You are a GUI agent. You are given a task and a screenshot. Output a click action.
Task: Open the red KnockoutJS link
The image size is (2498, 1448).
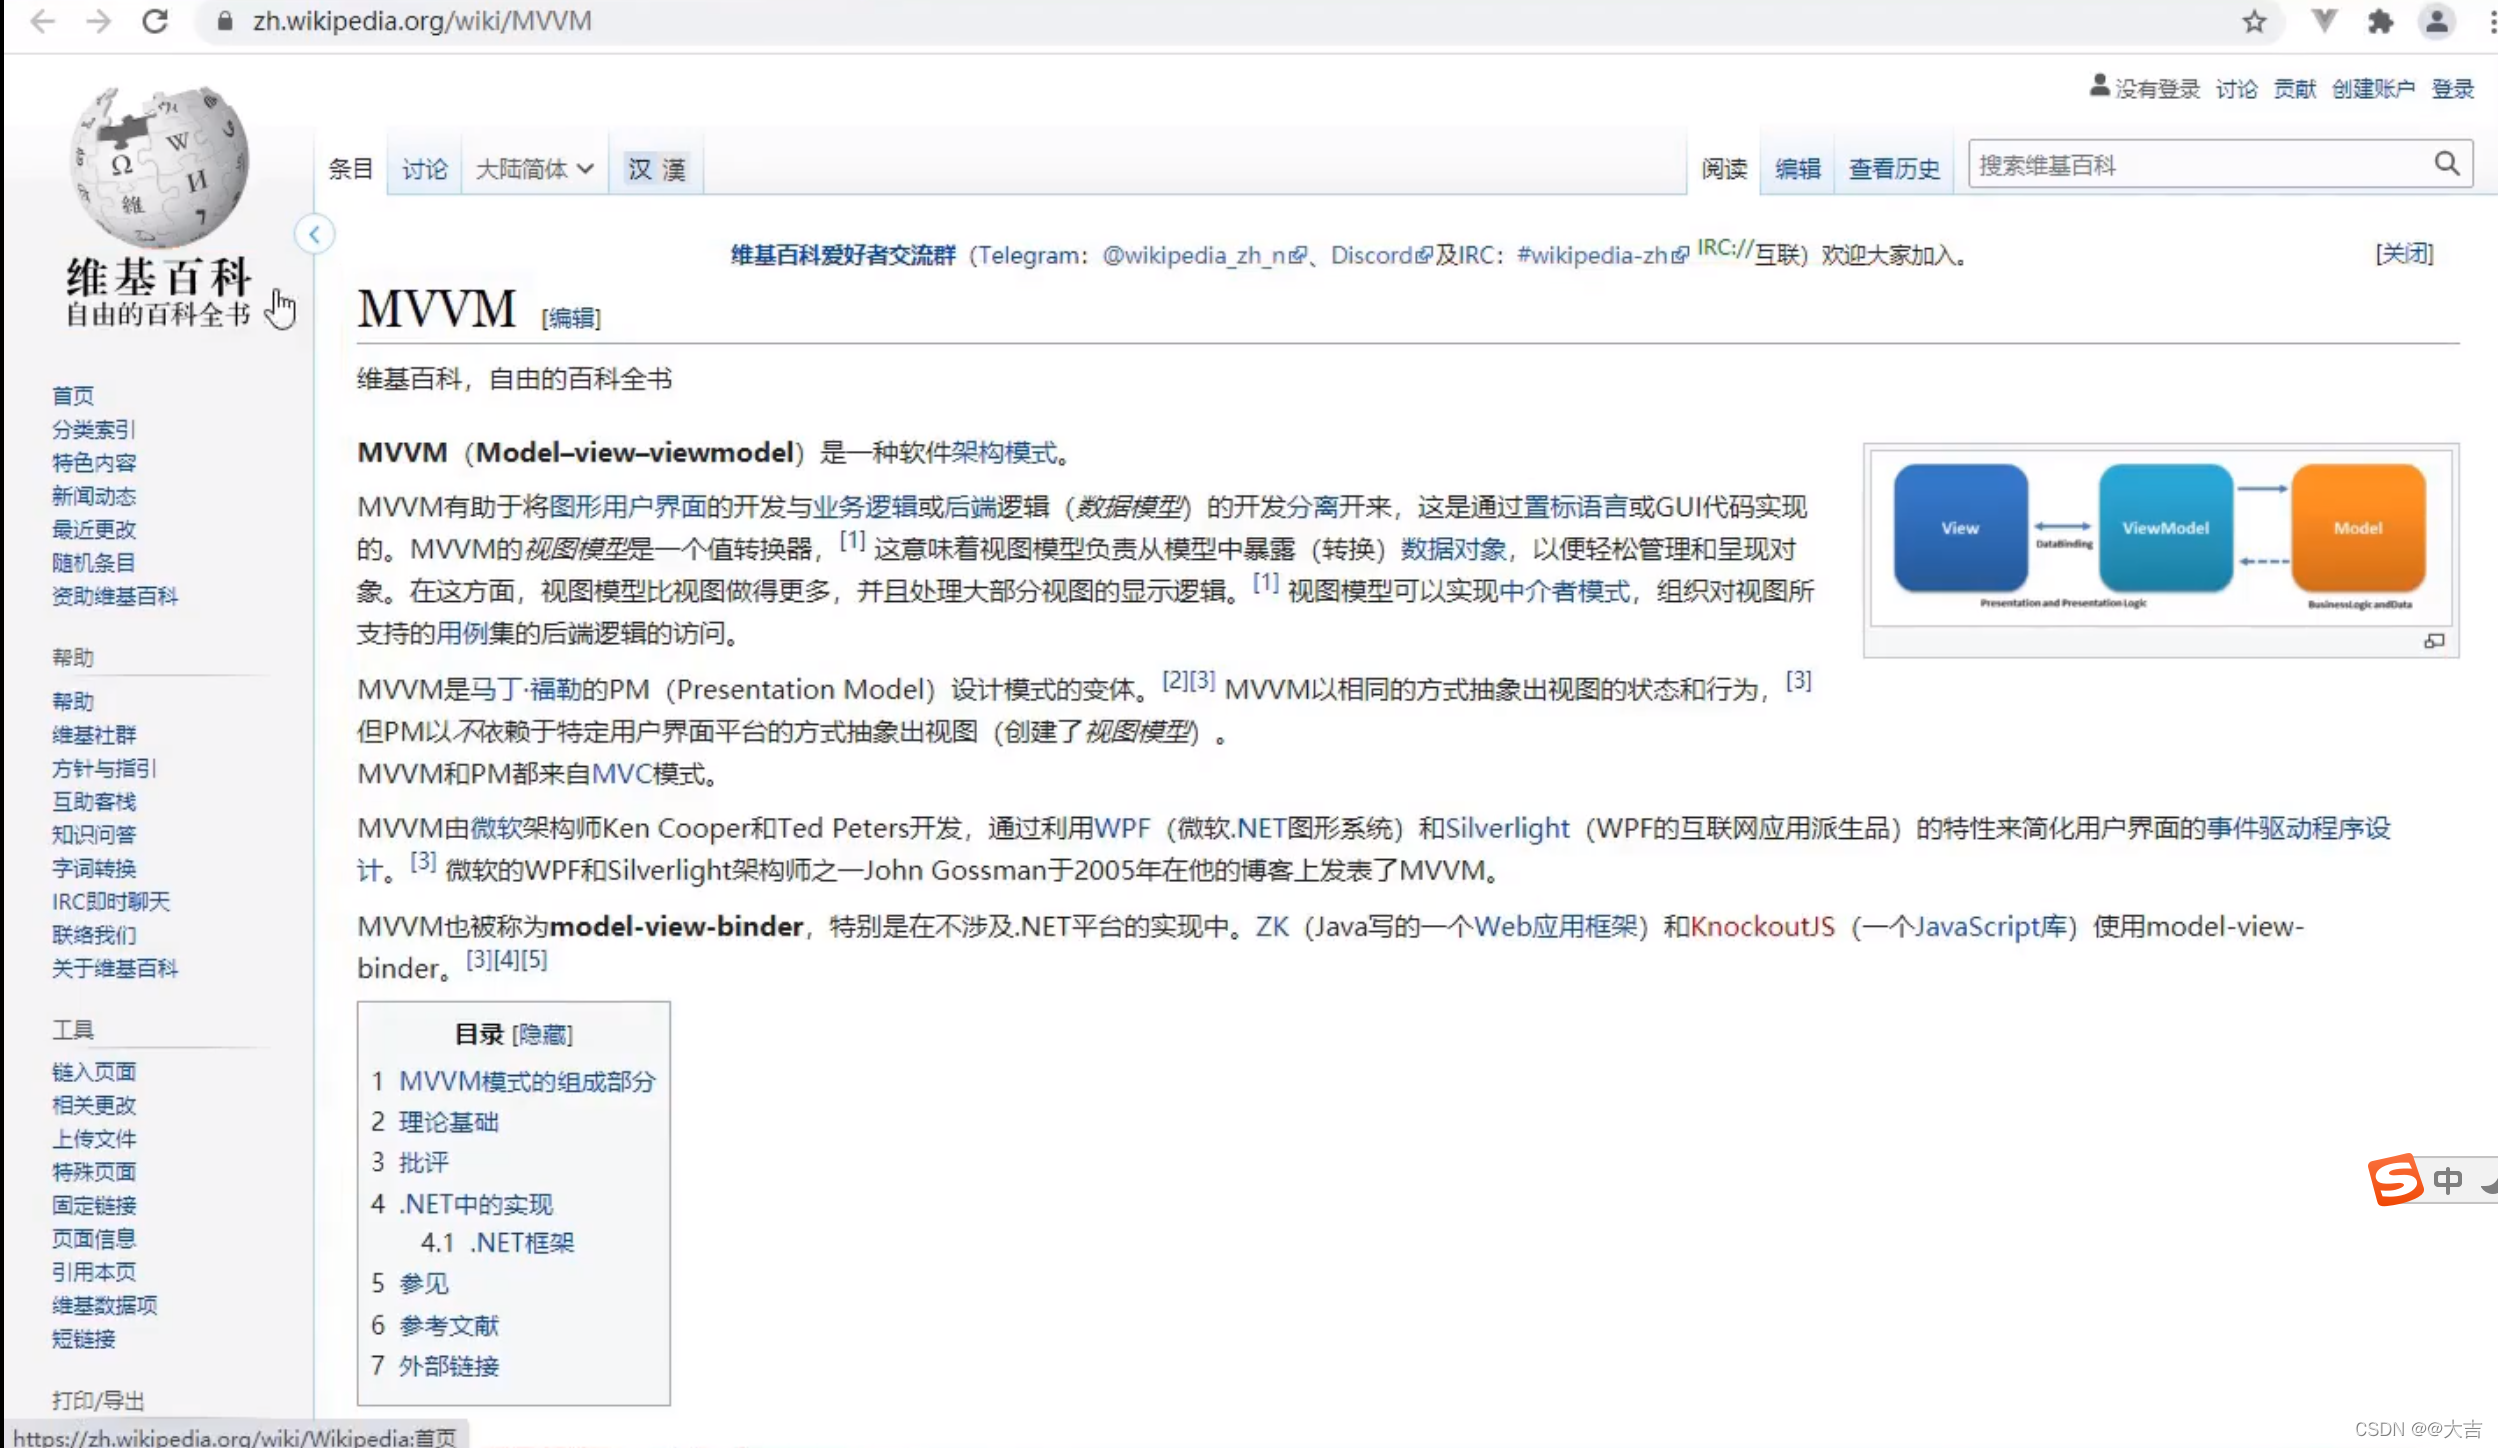coord(1762,926)
